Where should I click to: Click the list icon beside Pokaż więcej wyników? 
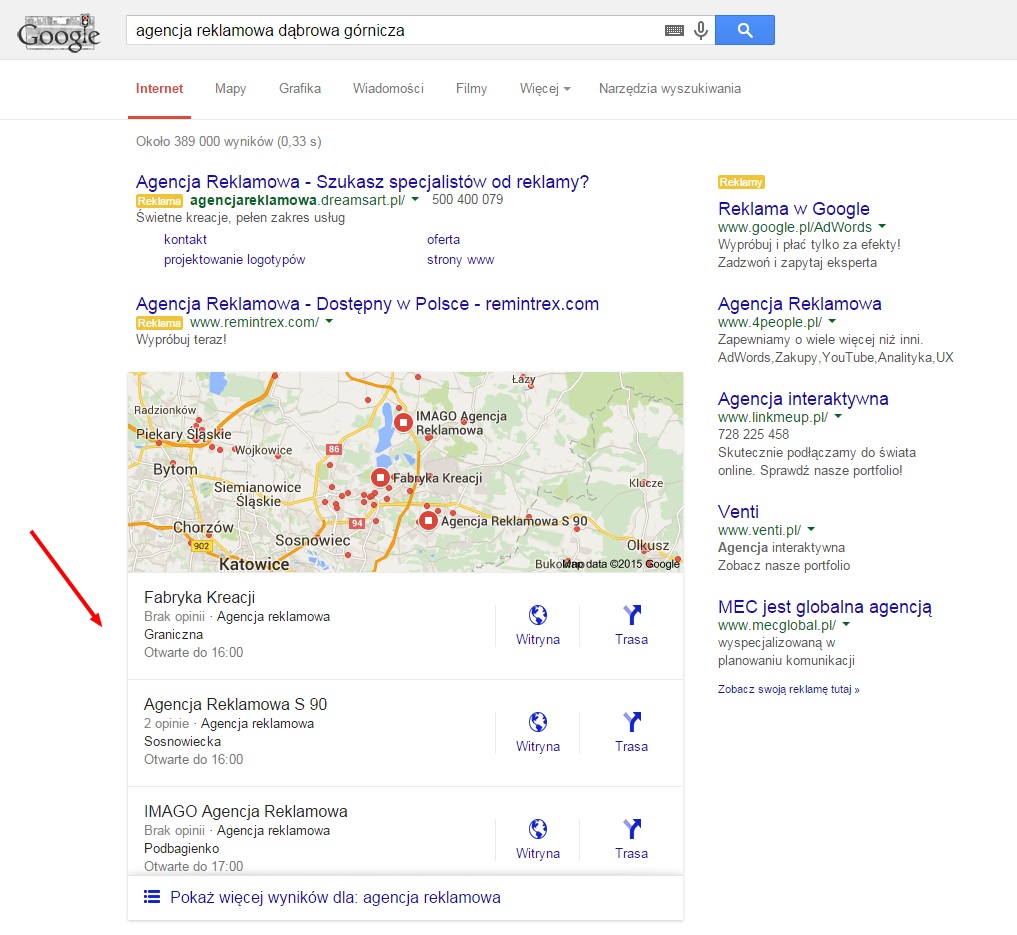point(152,897)
